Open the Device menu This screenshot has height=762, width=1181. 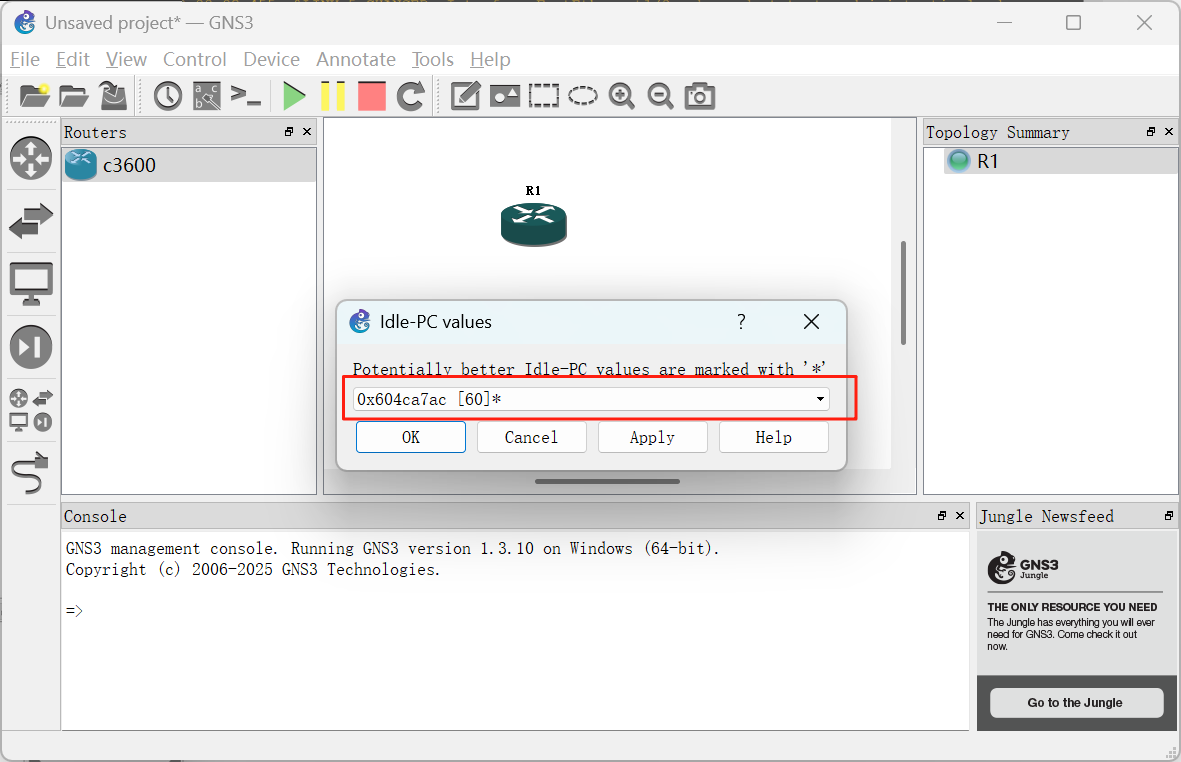pyautogui.click(x=271, y=59)
